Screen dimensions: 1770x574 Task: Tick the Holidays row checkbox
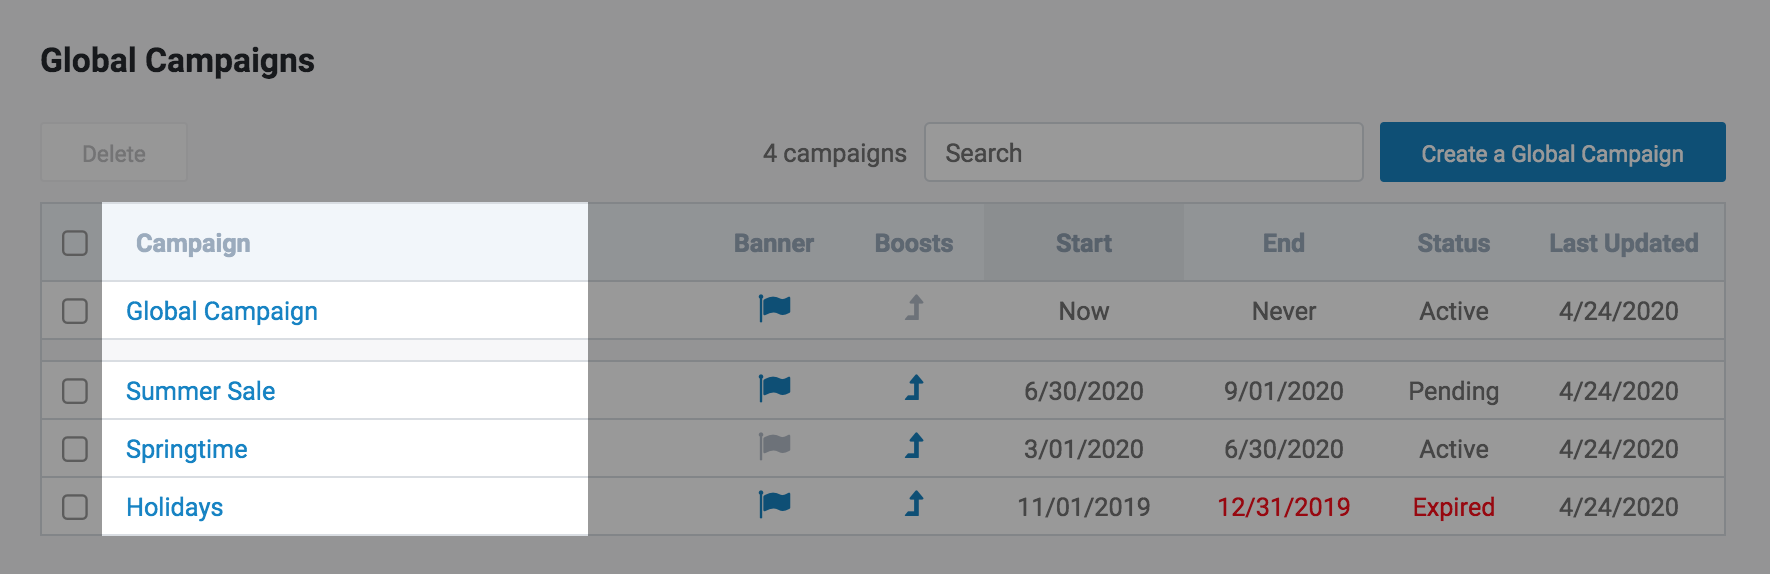(75, 507)
